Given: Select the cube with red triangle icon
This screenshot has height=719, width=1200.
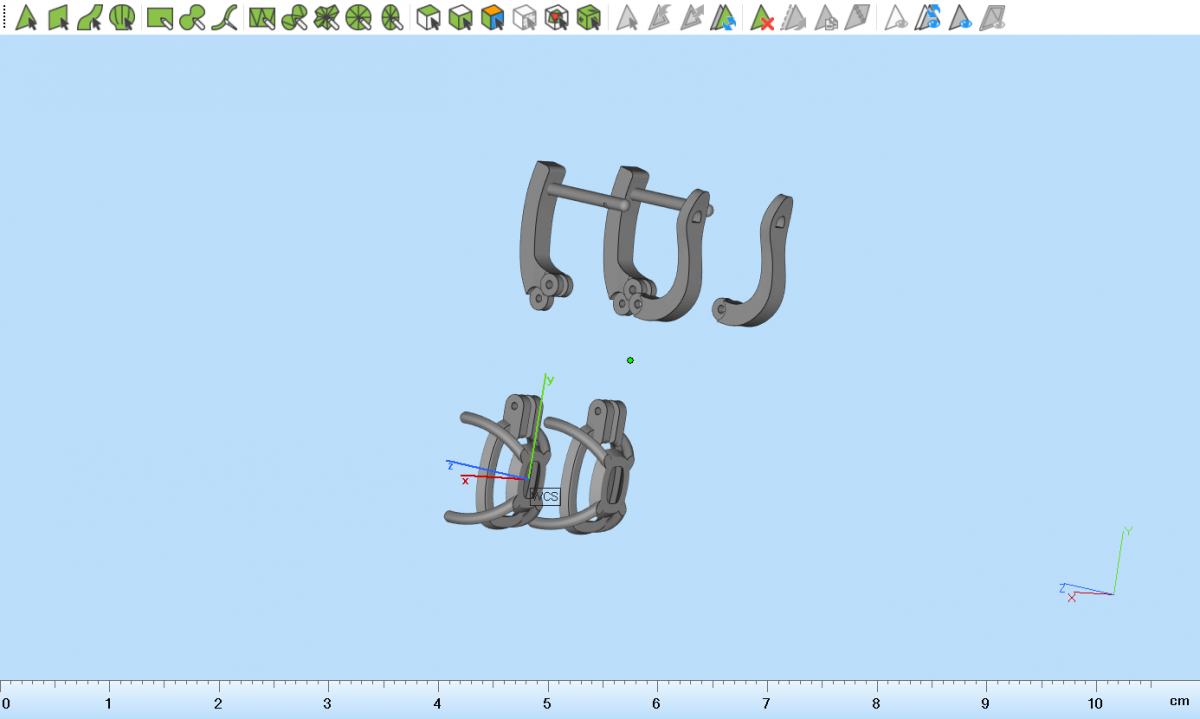Looking at the screenshot, I should tap(556, 17).
